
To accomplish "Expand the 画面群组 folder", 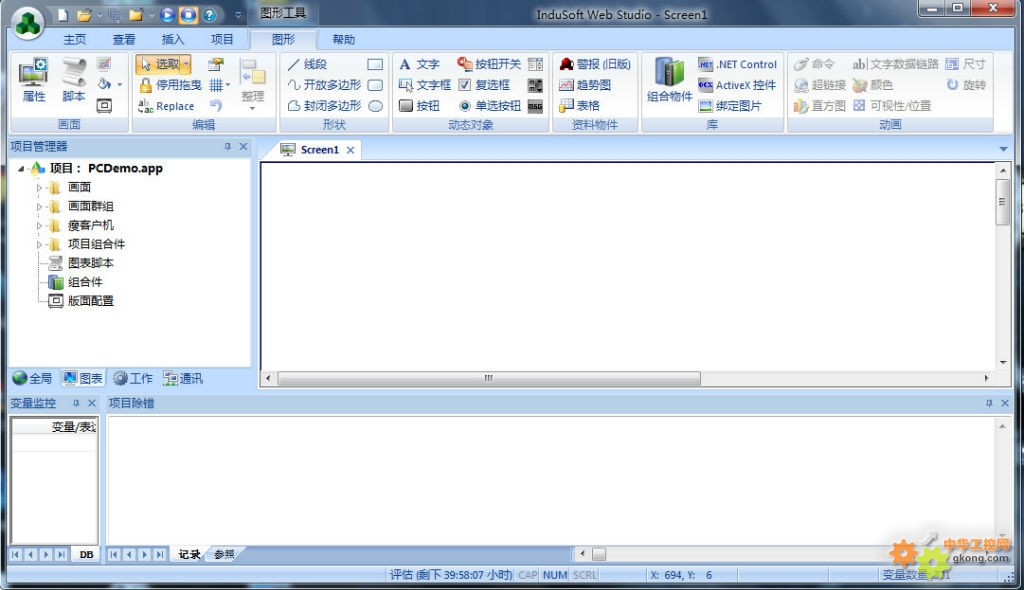I will [39, 206].
